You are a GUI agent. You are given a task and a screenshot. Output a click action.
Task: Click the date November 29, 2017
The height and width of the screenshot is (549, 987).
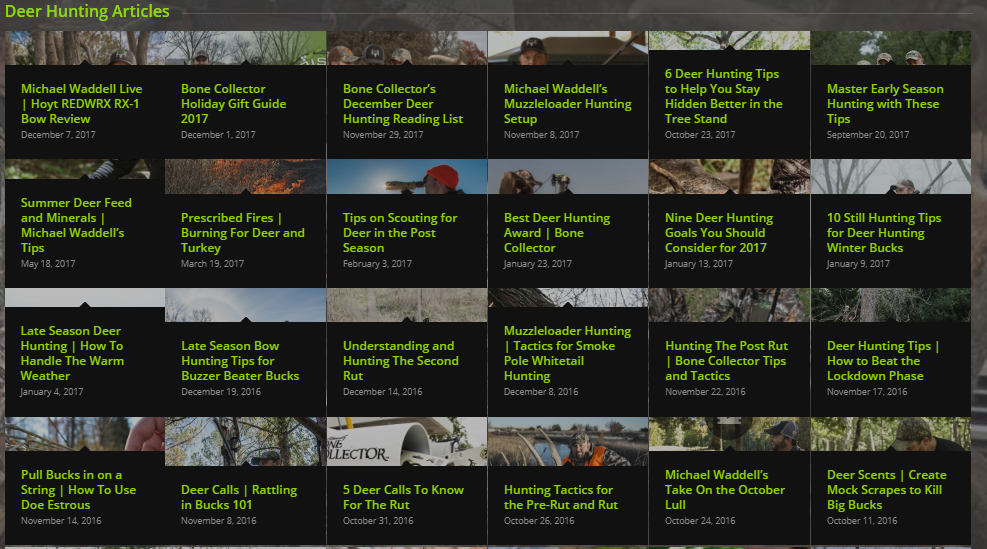tap(383, 135)
